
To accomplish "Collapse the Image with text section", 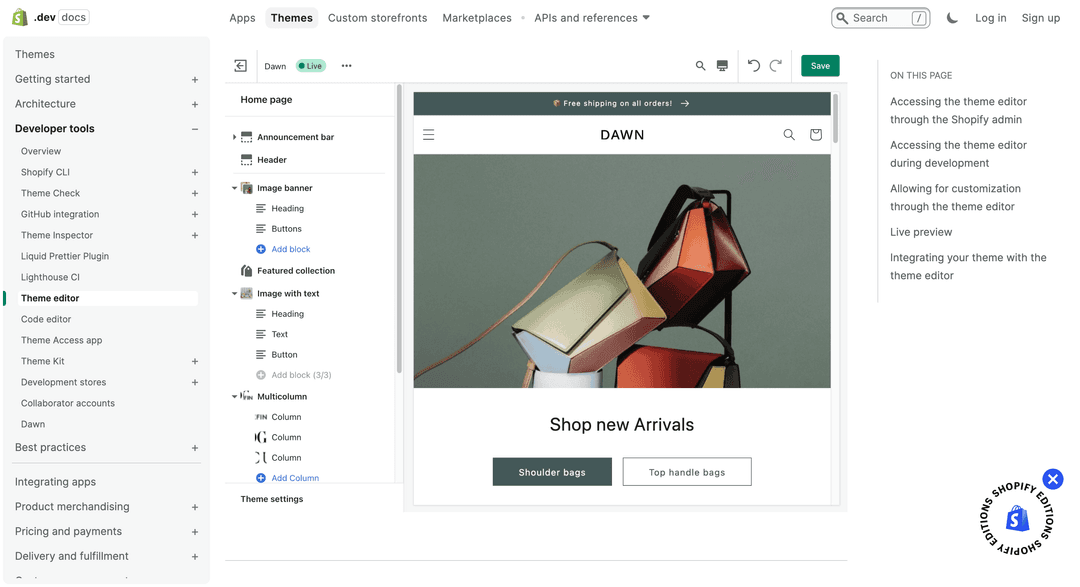I will (x=234, y=293).
